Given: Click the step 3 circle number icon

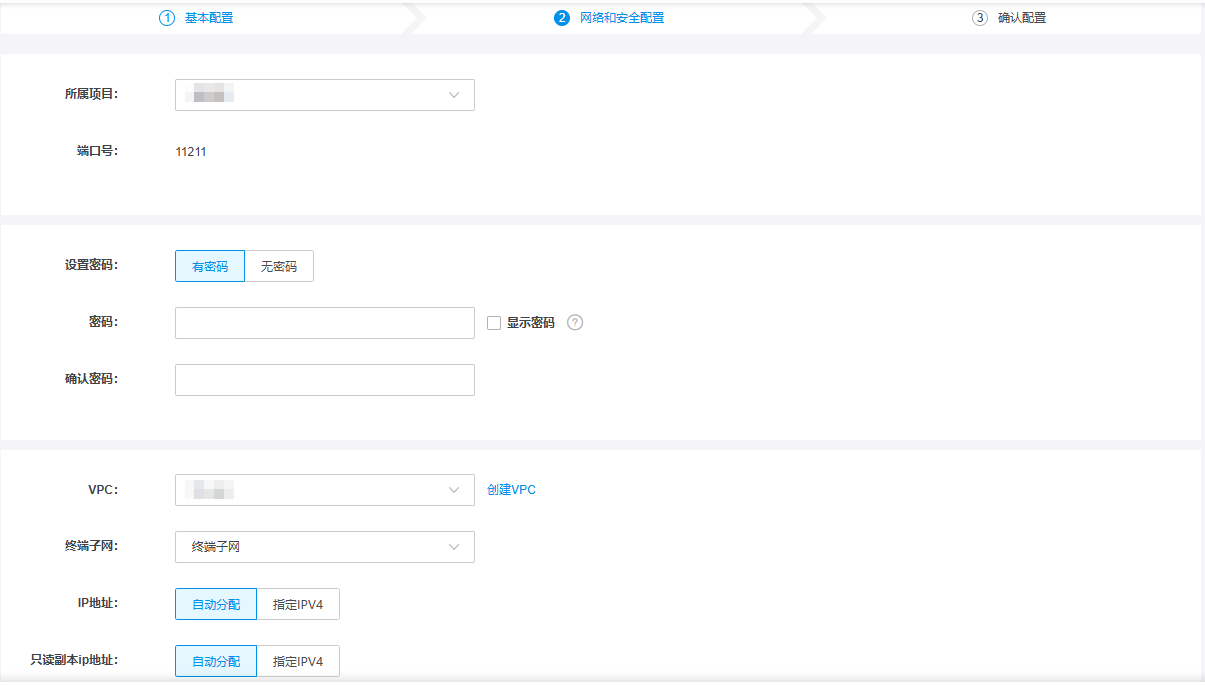Looking at the screenshot, I should pyautogui.click(x=980, y=18).
